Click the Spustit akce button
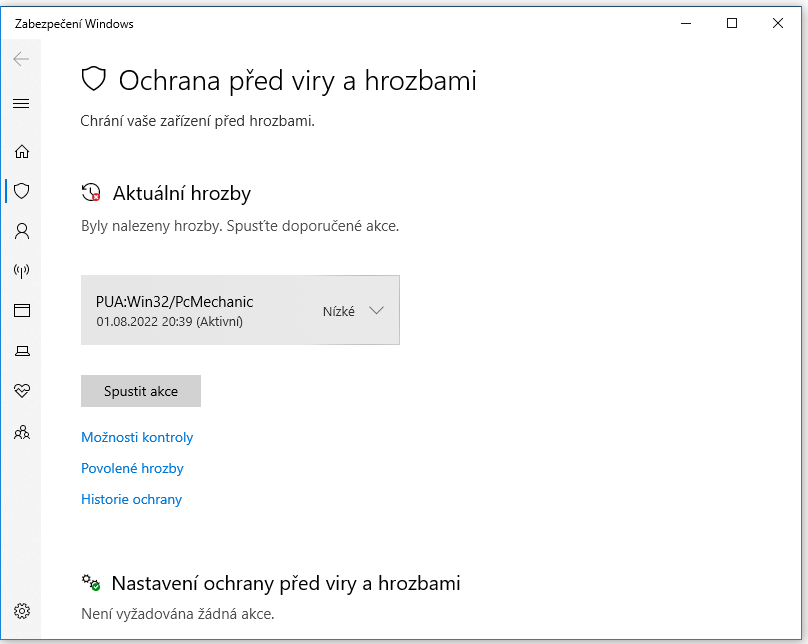 (x=141, y=391)
